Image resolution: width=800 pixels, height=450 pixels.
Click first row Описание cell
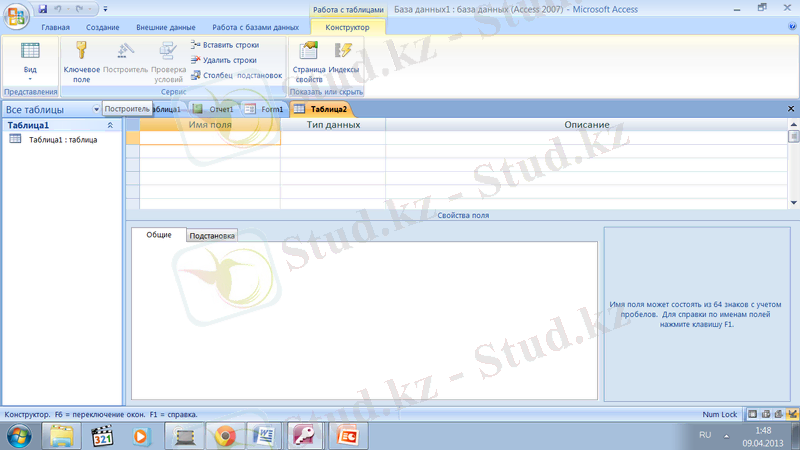[x=586, y=138]
